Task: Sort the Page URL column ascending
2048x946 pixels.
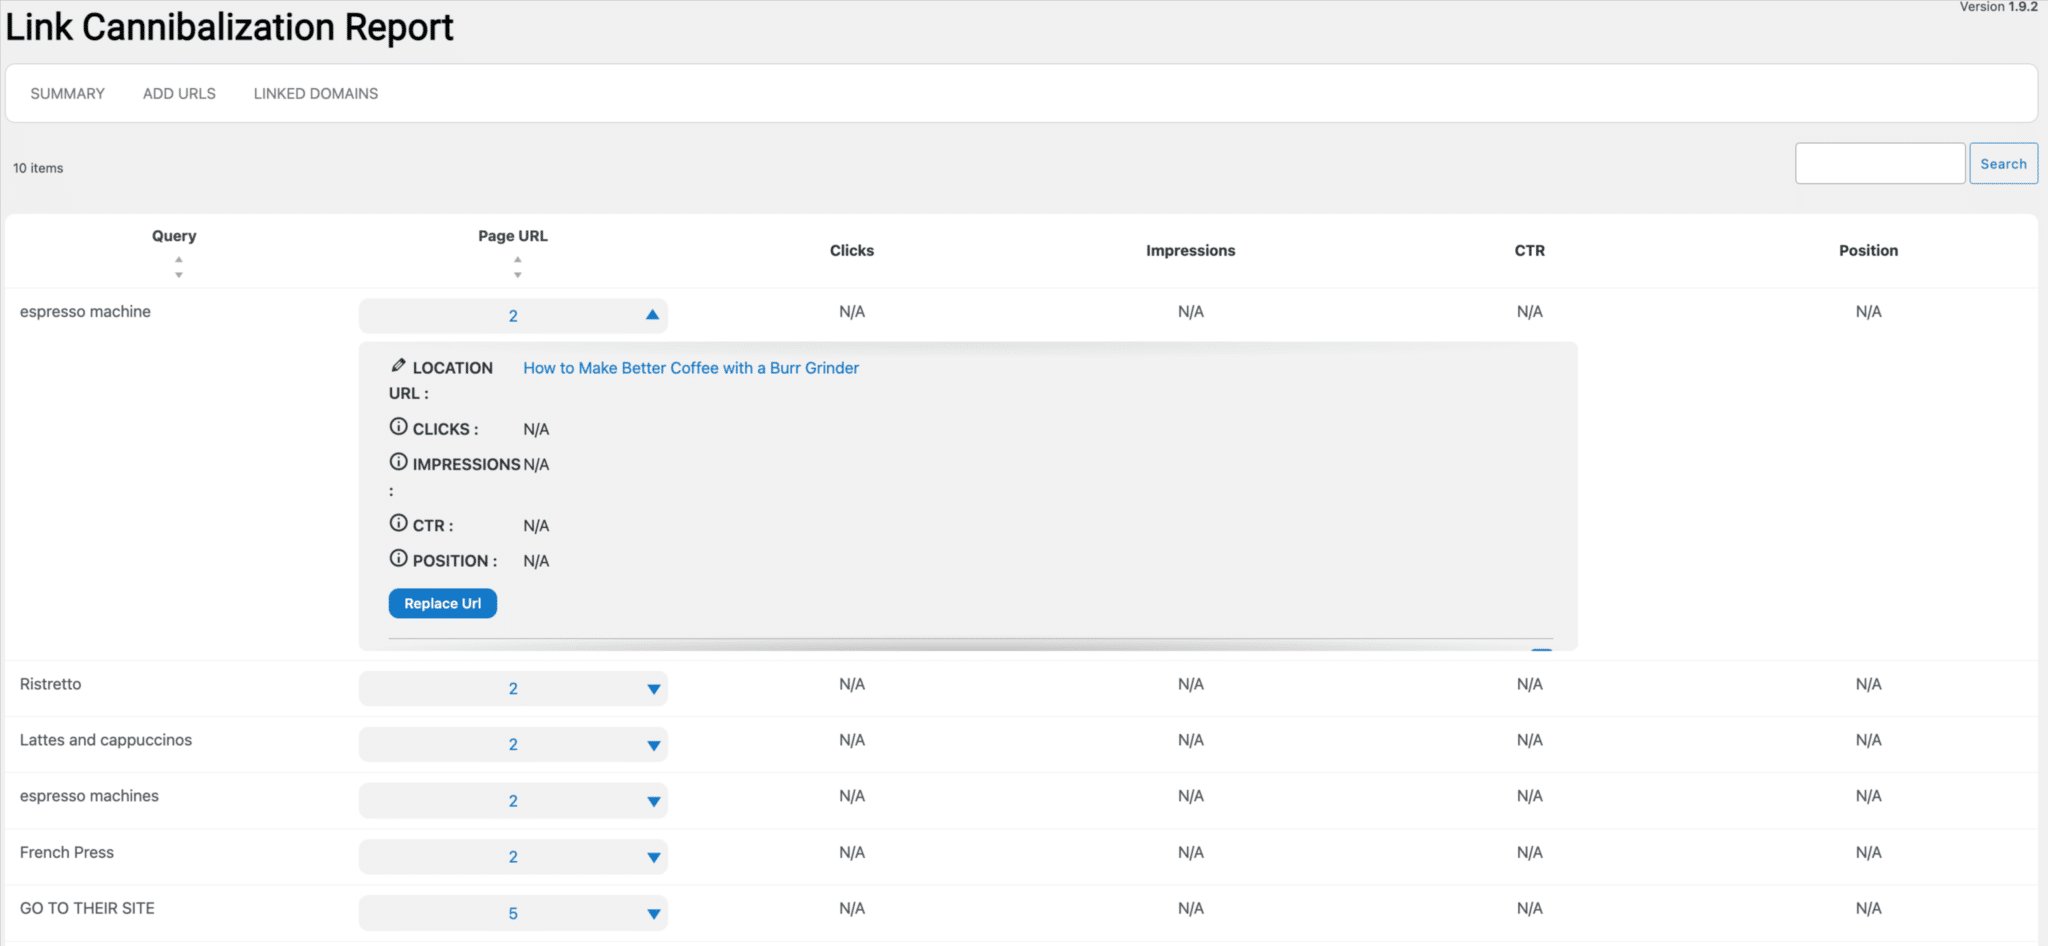Action: pos(518,259)
